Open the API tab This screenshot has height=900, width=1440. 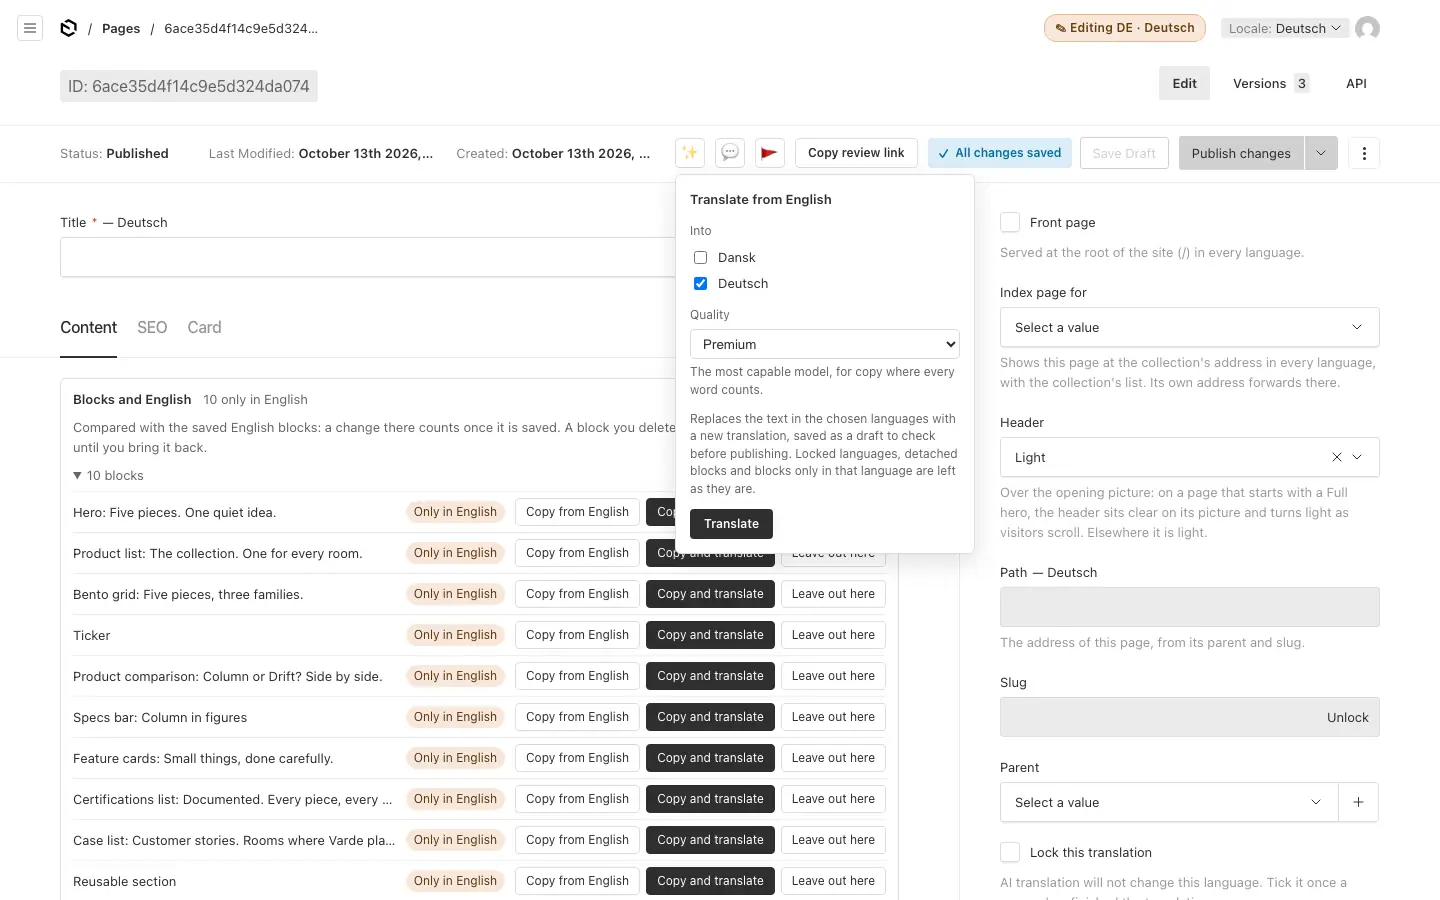pos(1356,83)
